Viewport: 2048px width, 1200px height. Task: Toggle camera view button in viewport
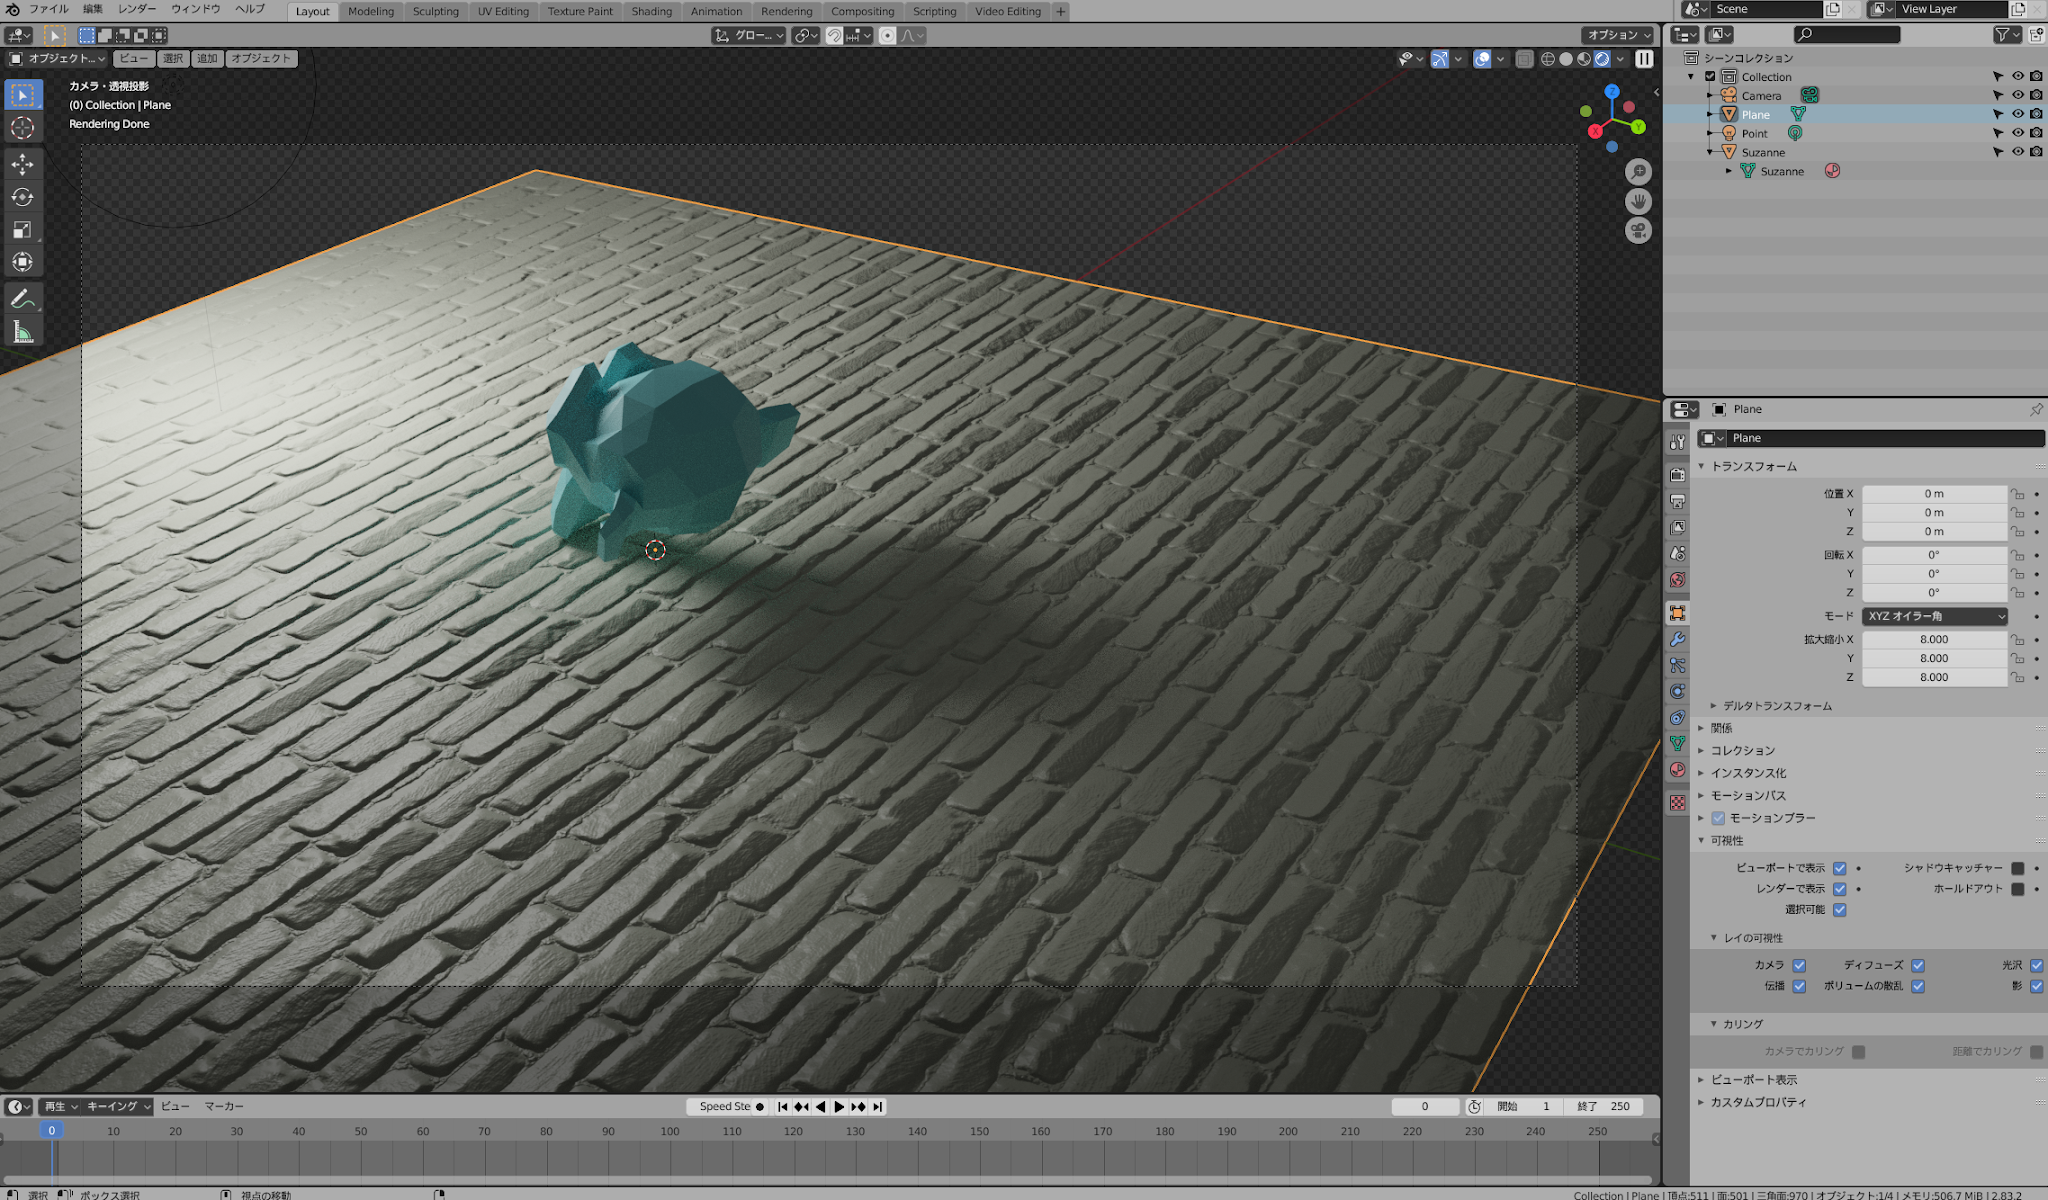point(1638,231)
